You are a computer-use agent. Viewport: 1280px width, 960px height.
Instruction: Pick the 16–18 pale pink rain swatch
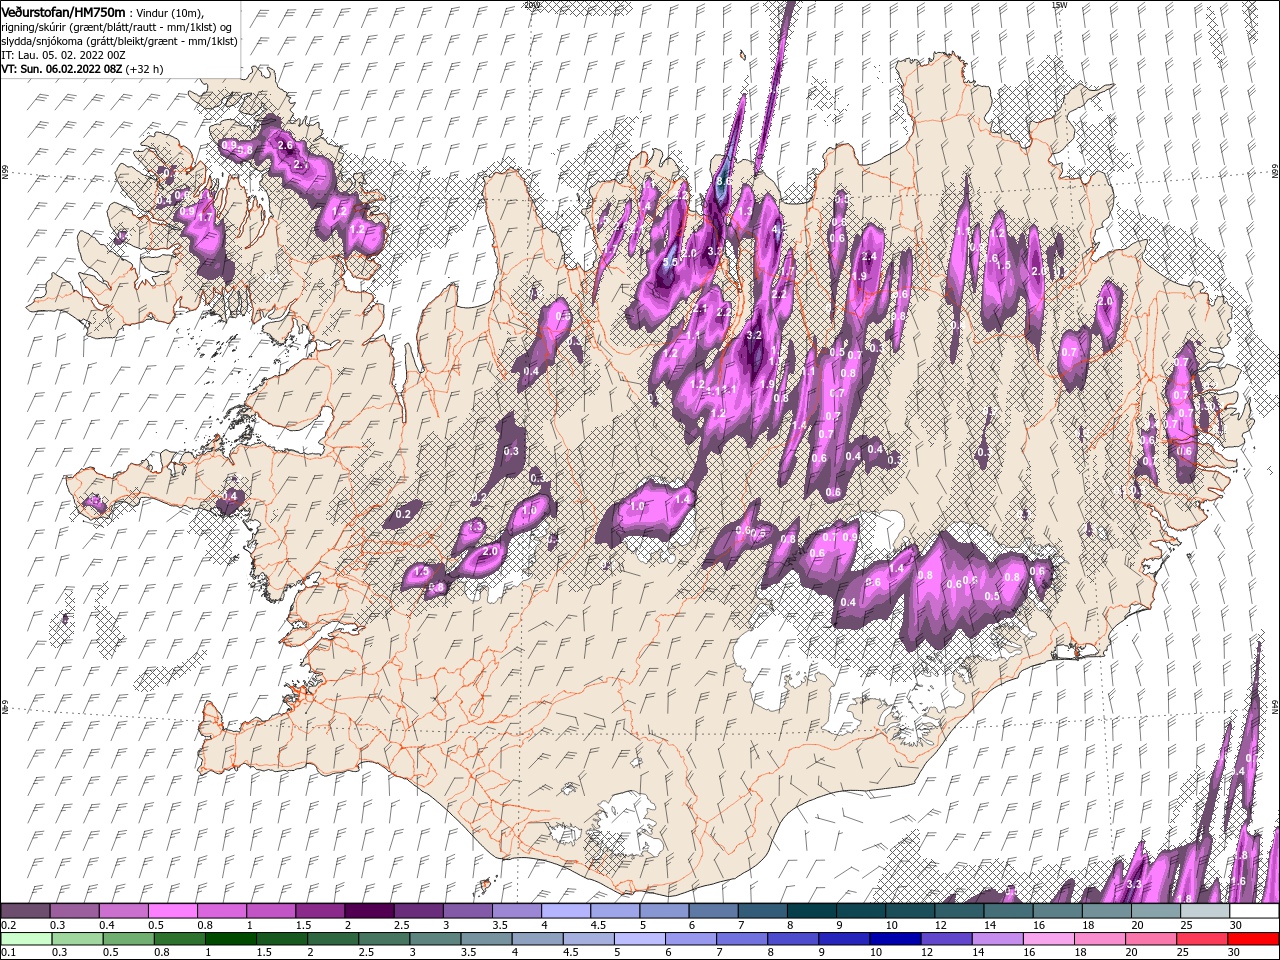1047,939
